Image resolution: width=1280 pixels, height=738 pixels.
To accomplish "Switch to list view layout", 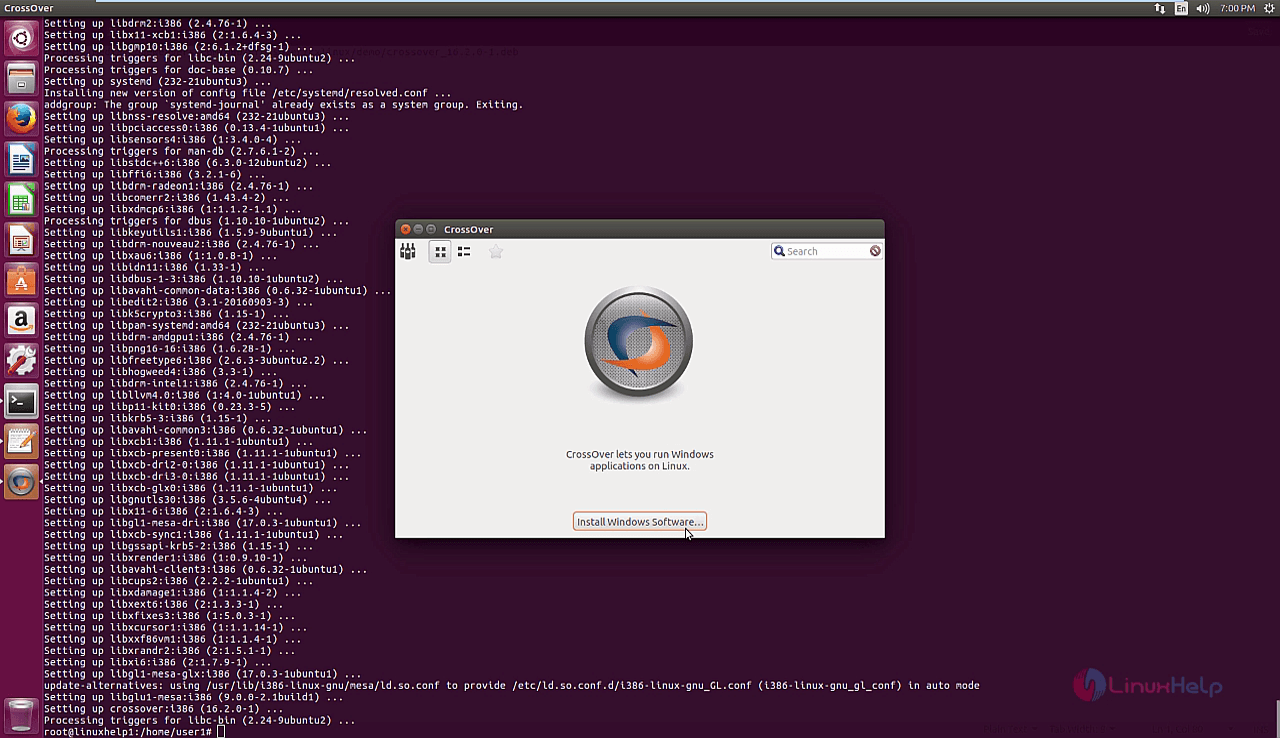I will (x=464, y=252).
